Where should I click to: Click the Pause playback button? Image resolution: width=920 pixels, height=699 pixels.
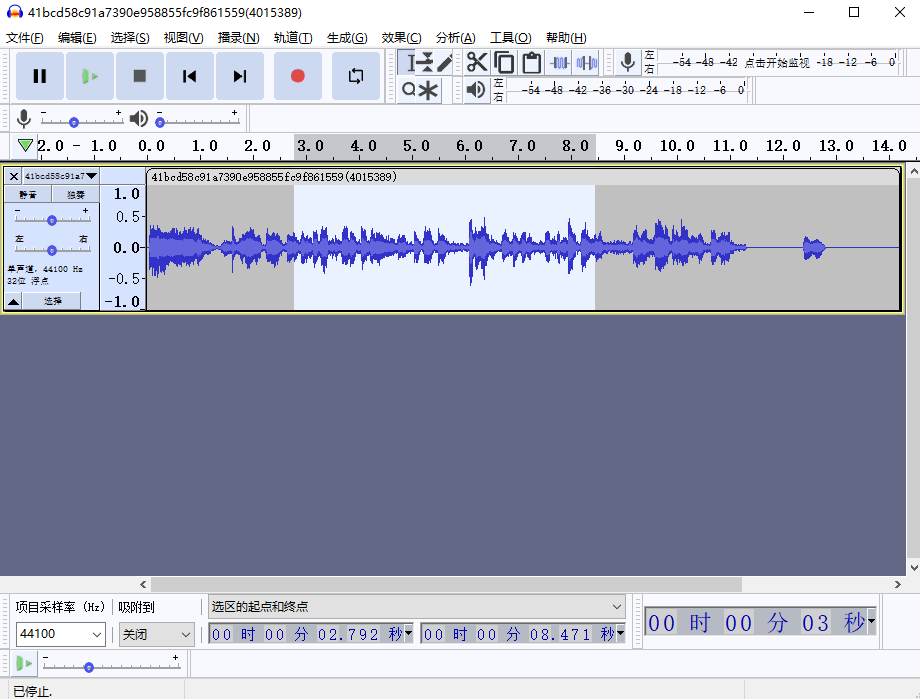point(40,76)
